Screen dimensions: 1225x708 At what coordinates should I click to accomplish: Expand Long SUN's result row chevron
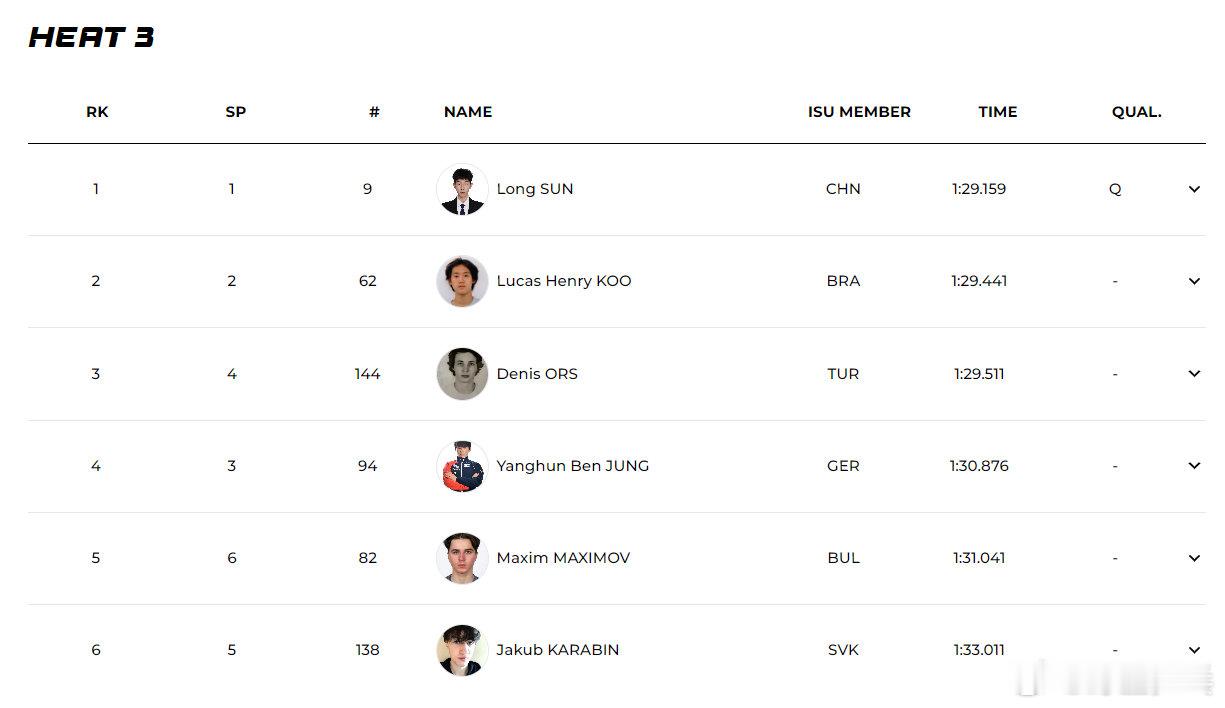(x=1194, y=189)
